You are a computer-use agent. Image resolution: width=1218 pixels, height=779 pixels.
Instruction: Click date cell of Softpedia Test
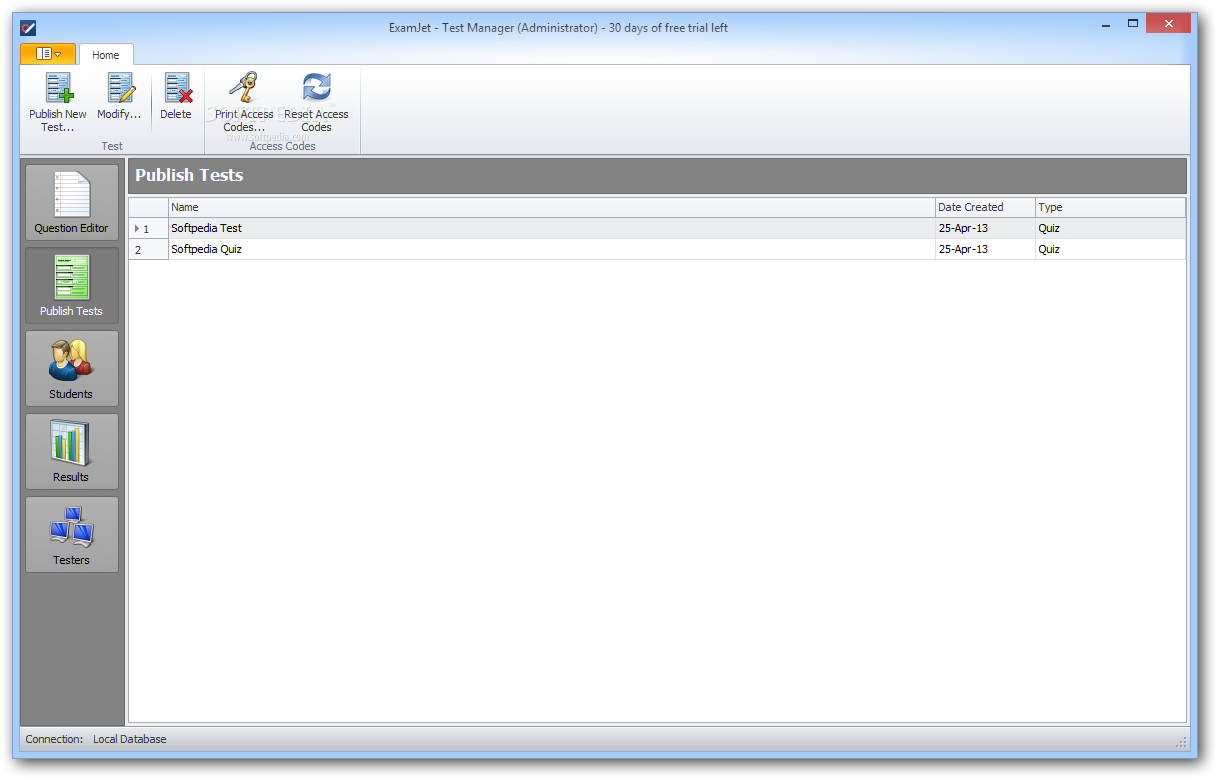click(x=984, y=228)
